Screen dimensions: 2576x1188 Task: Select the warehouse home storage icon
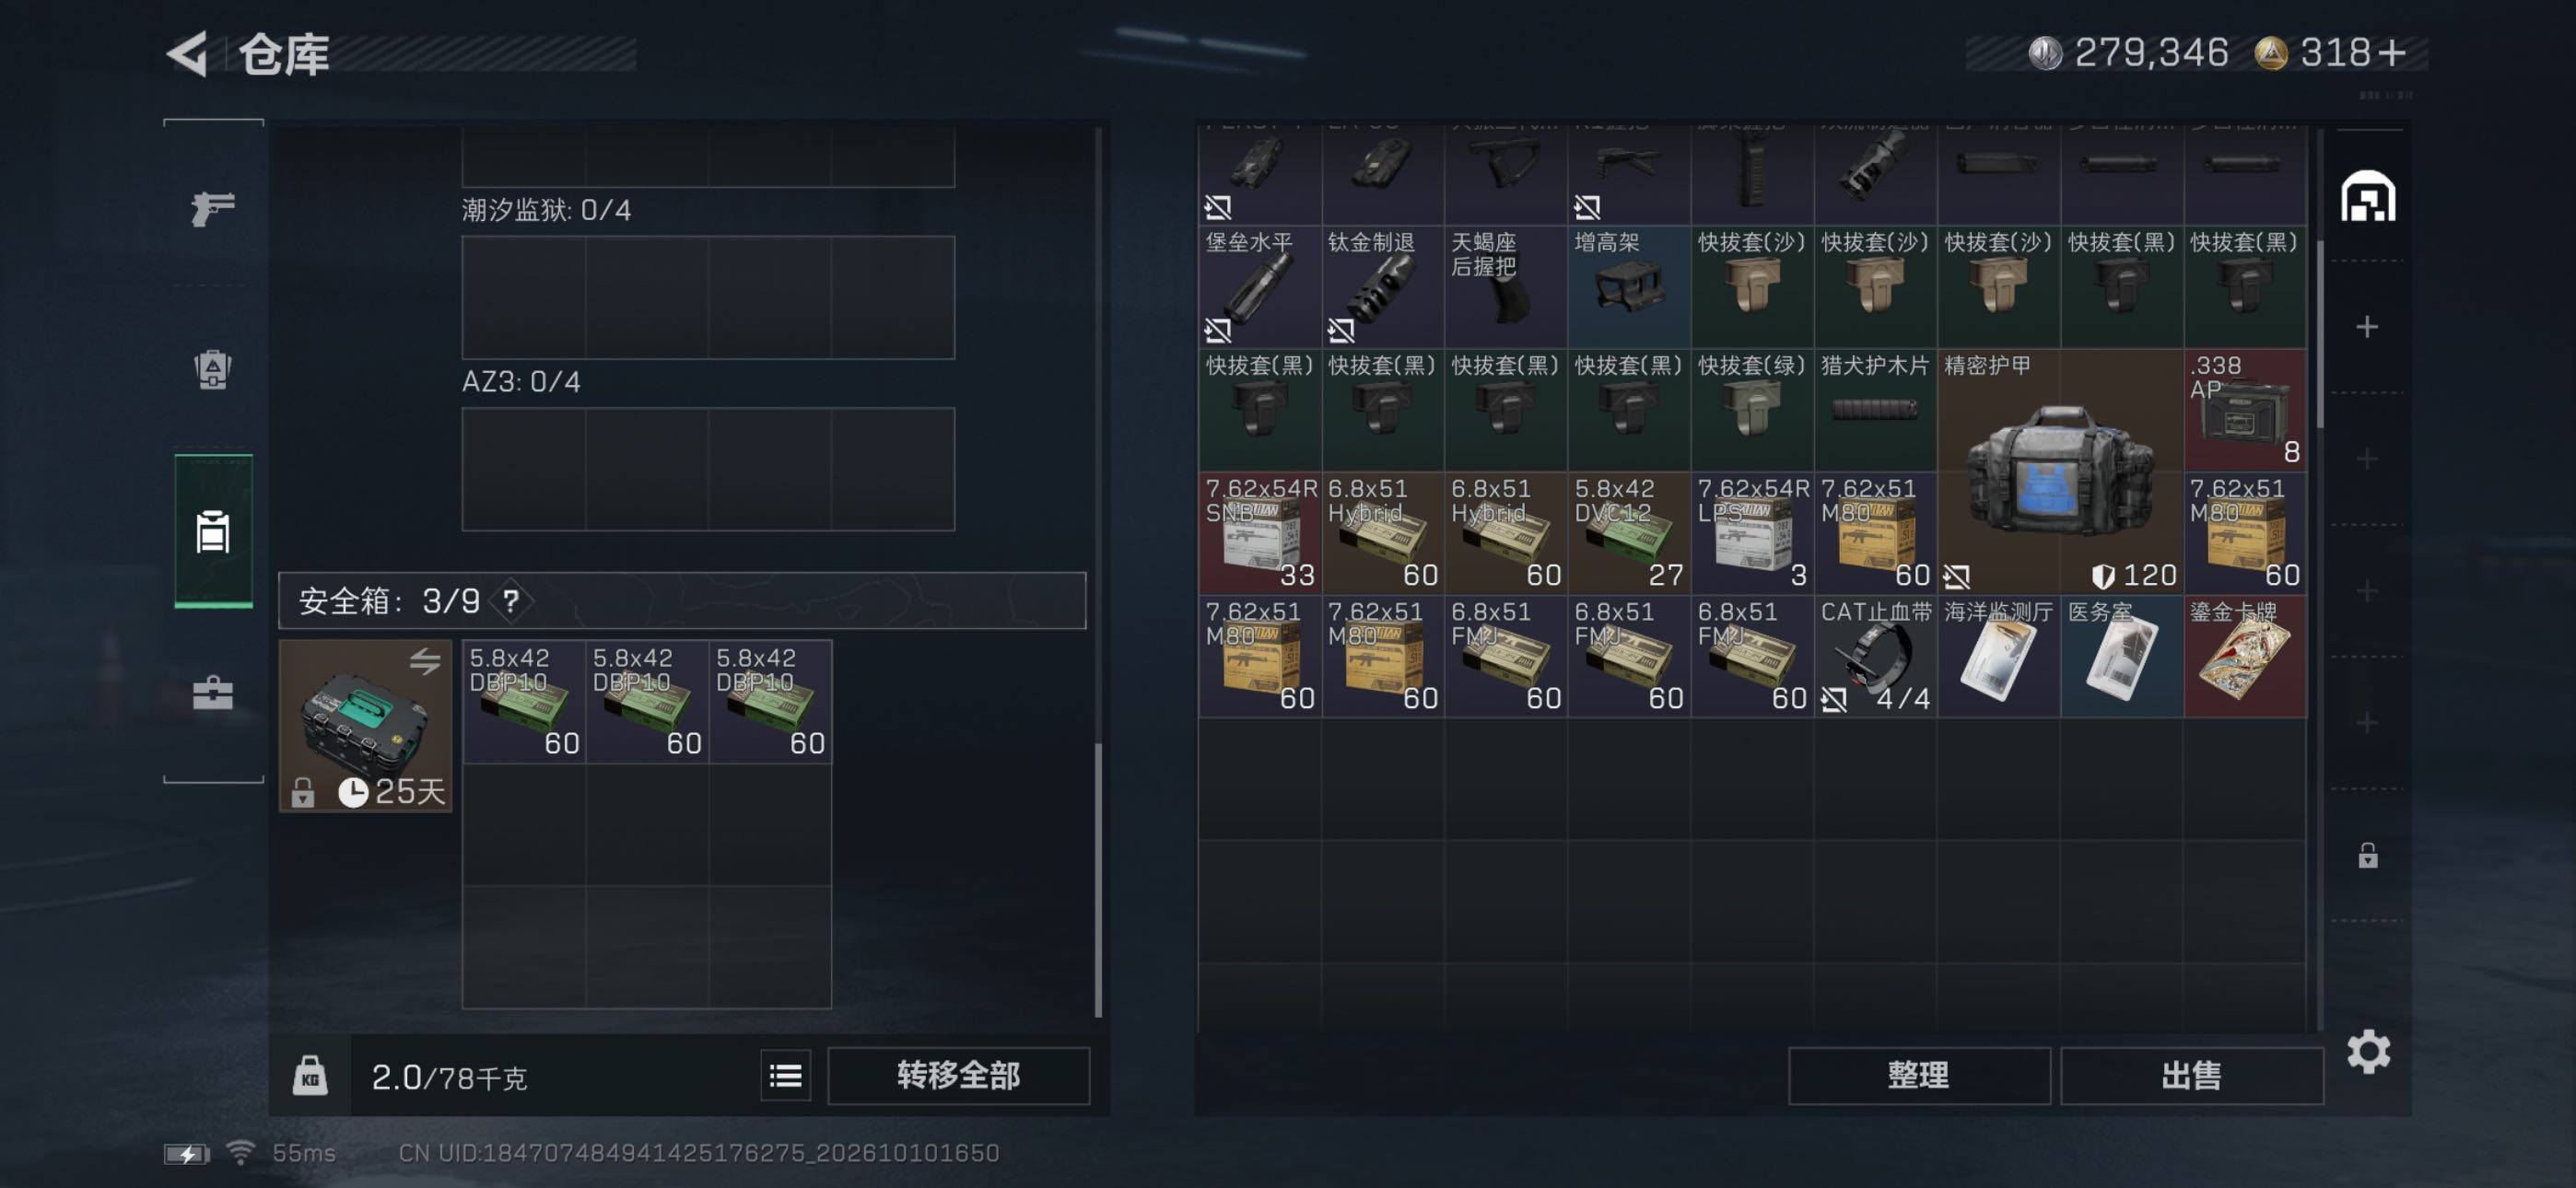[2367, 196]
